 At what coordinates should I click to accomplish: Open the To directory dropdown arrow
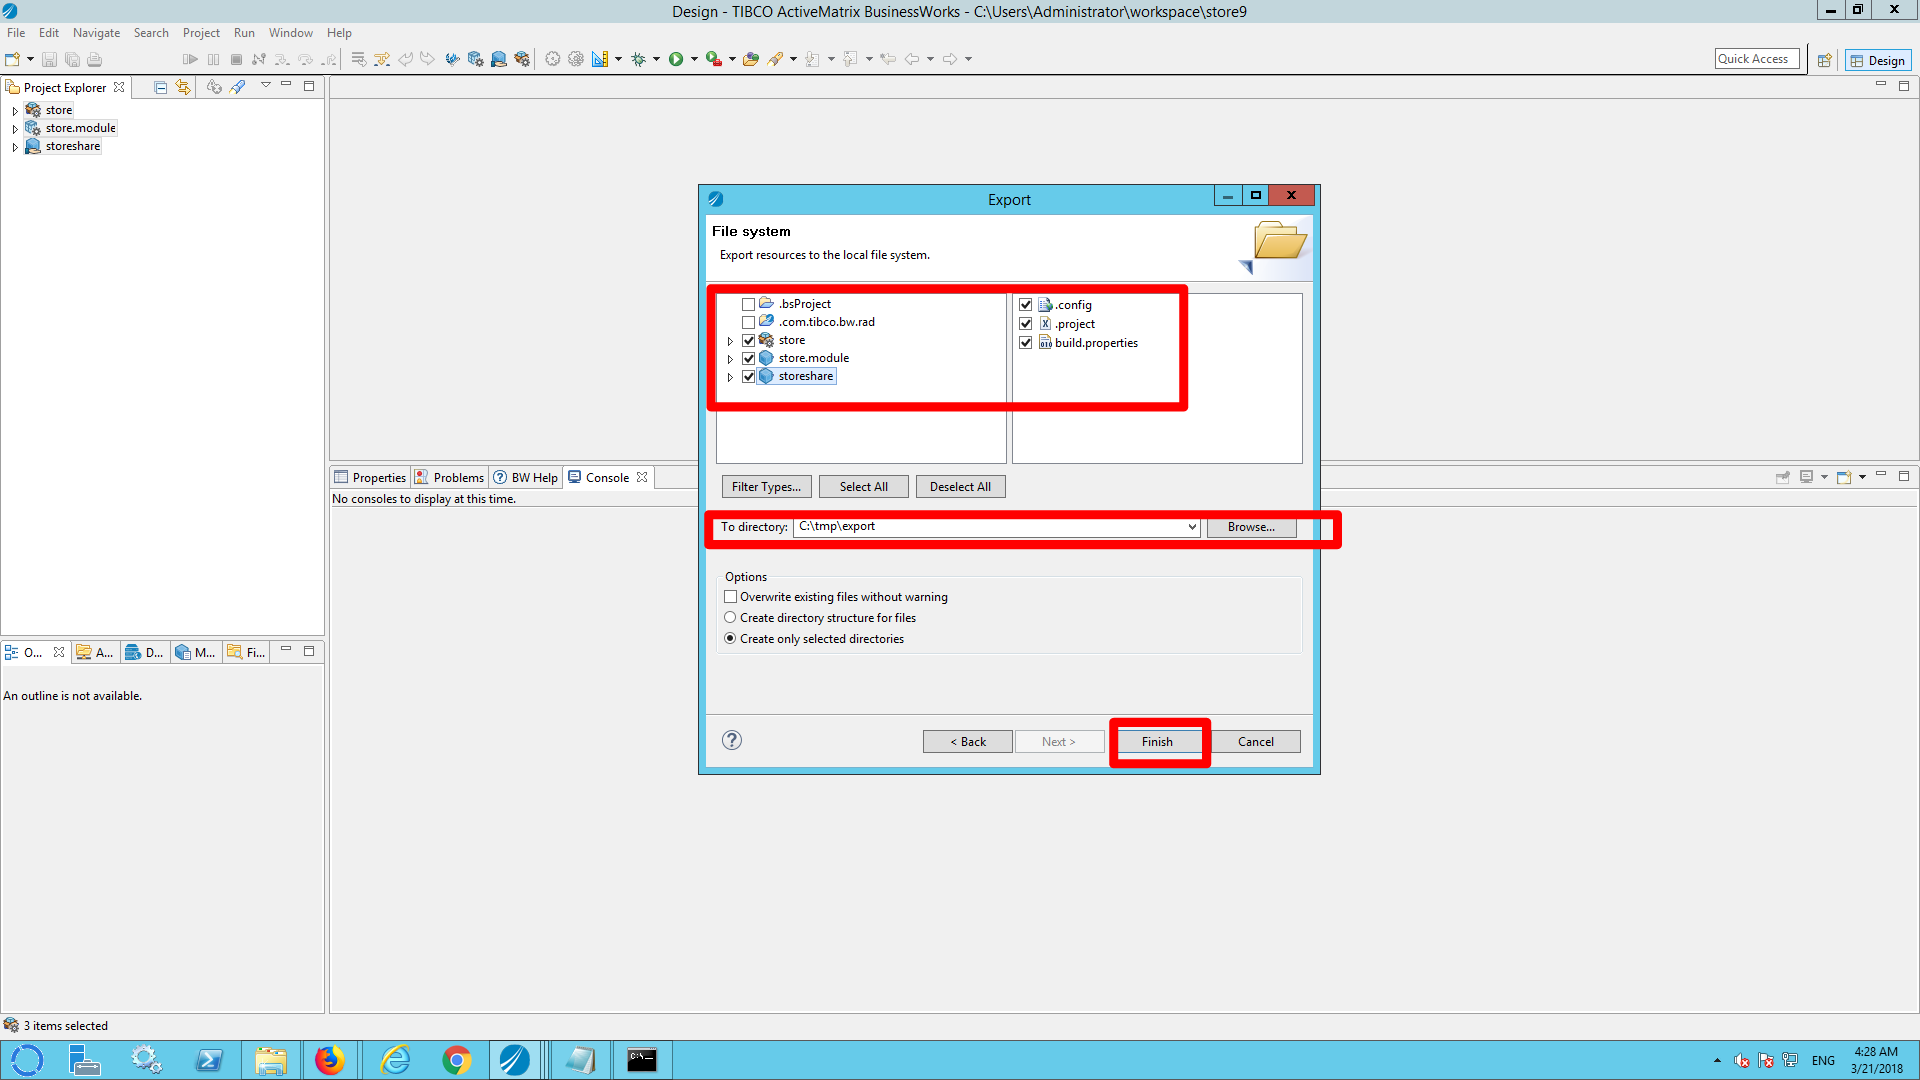pyautogui.click(x=1192, y=527)
